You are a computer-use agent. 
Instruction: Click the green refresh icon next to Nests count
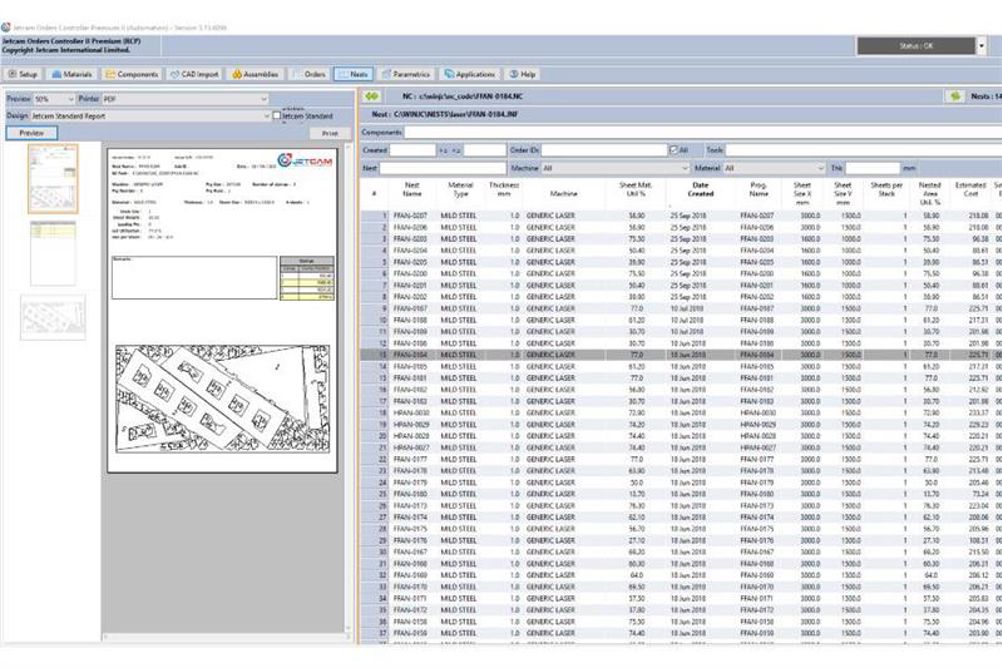[955, 97]
